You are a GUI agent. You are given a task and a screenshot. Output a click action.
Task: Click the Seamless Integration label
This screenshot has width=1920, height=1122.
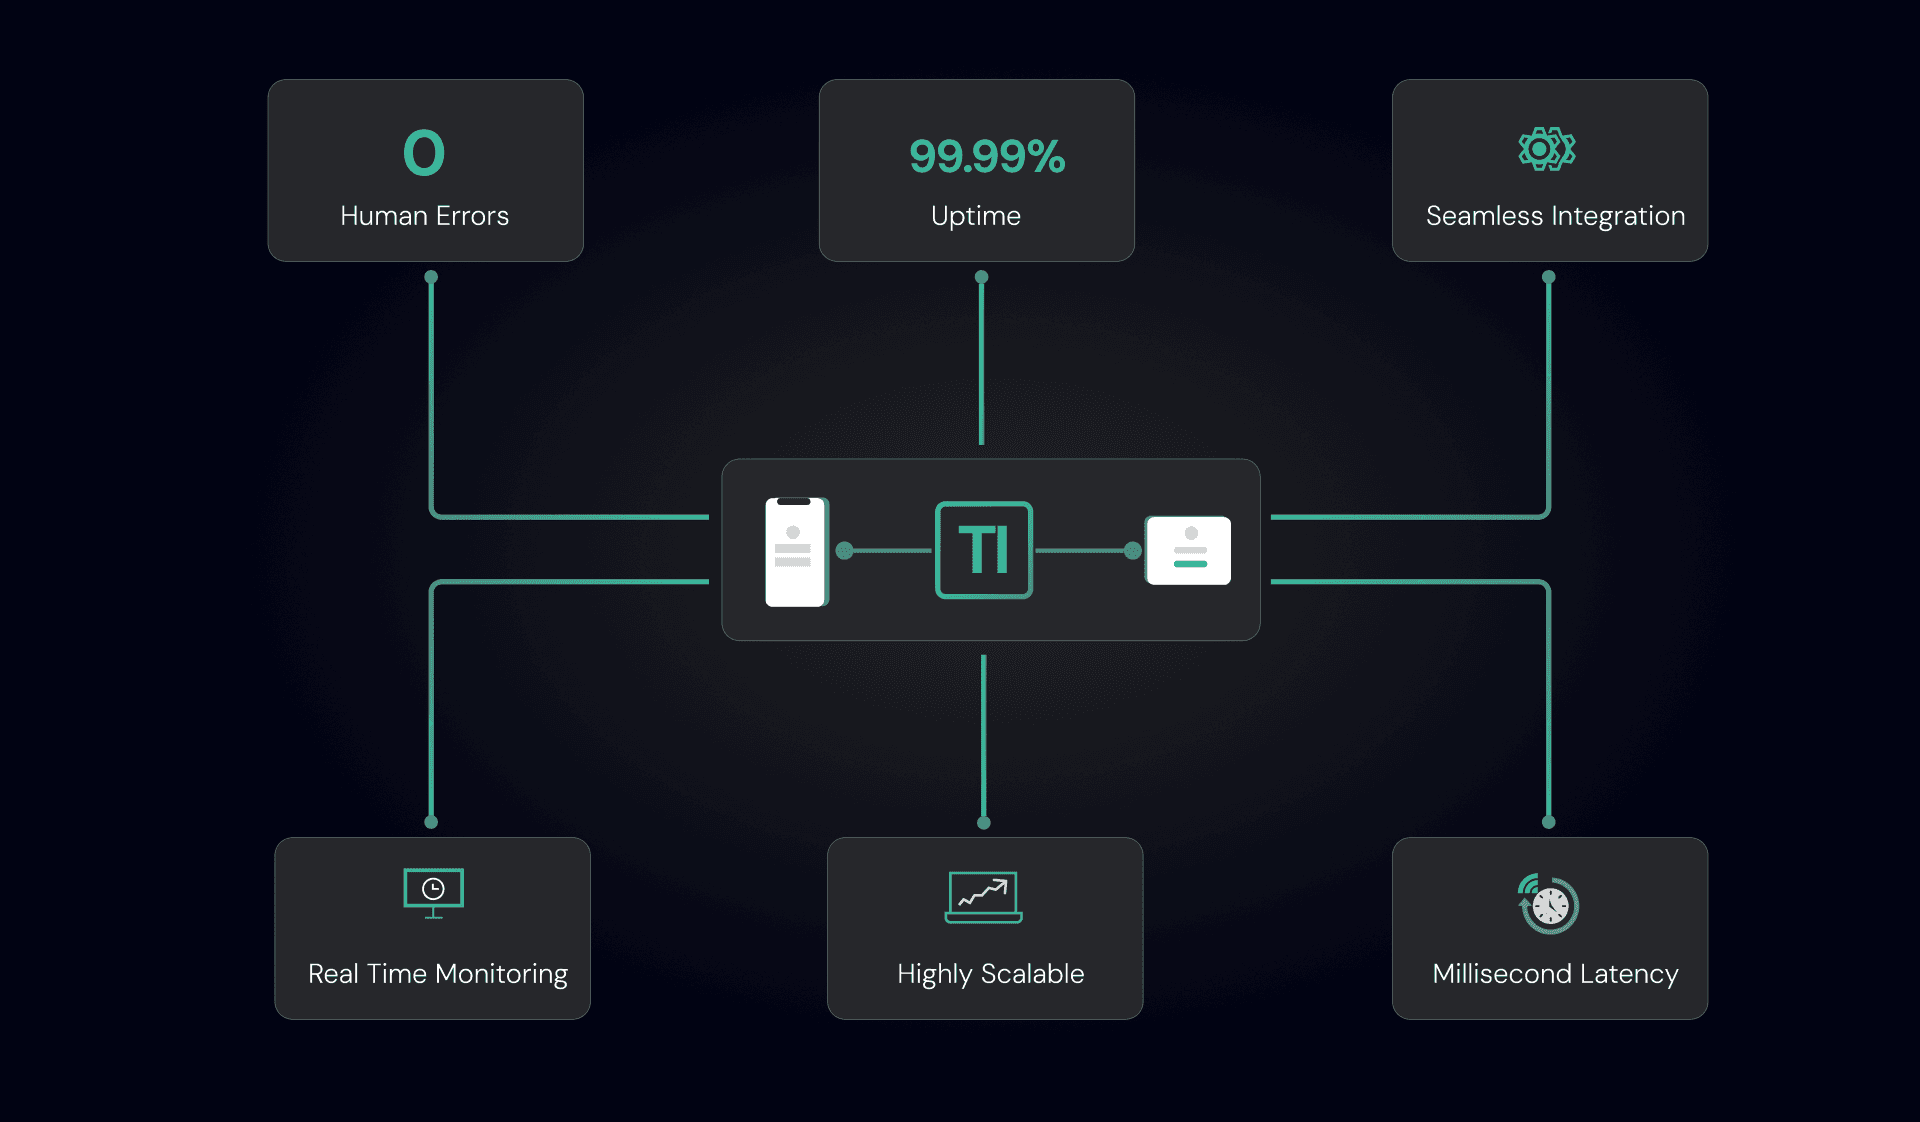click(1555, 216)
